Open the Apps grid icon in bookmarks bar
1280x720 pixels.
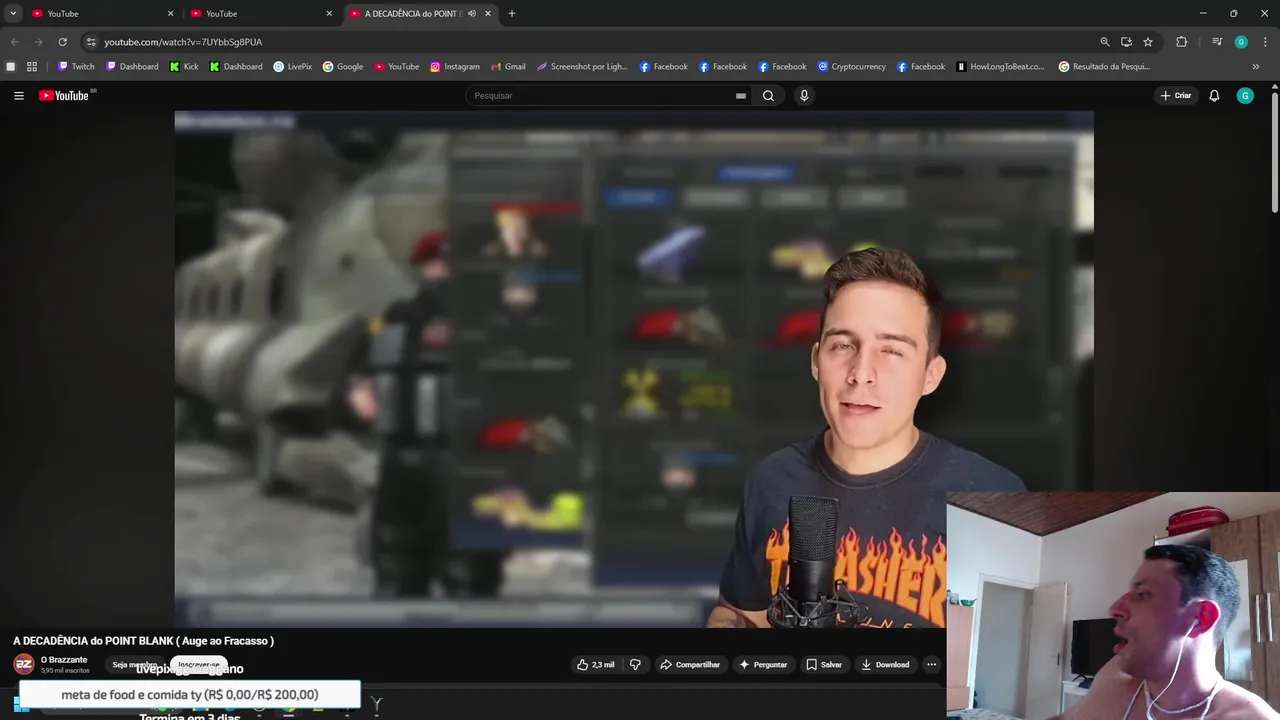(x=32, y=67)
